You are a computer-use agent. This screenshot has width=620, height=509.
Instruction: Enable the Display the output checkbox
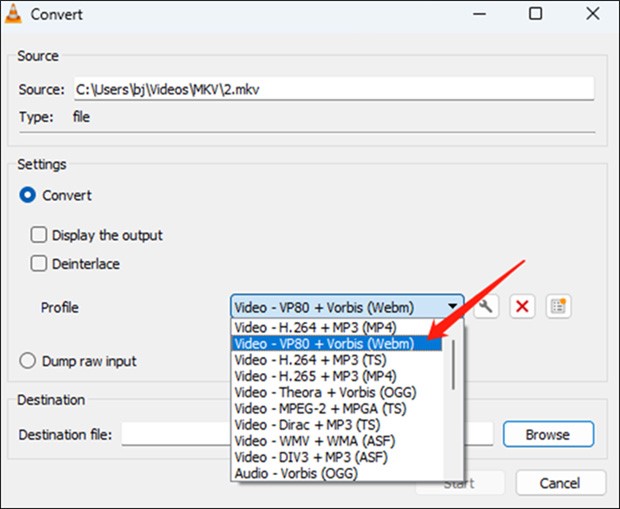[39, 235]
